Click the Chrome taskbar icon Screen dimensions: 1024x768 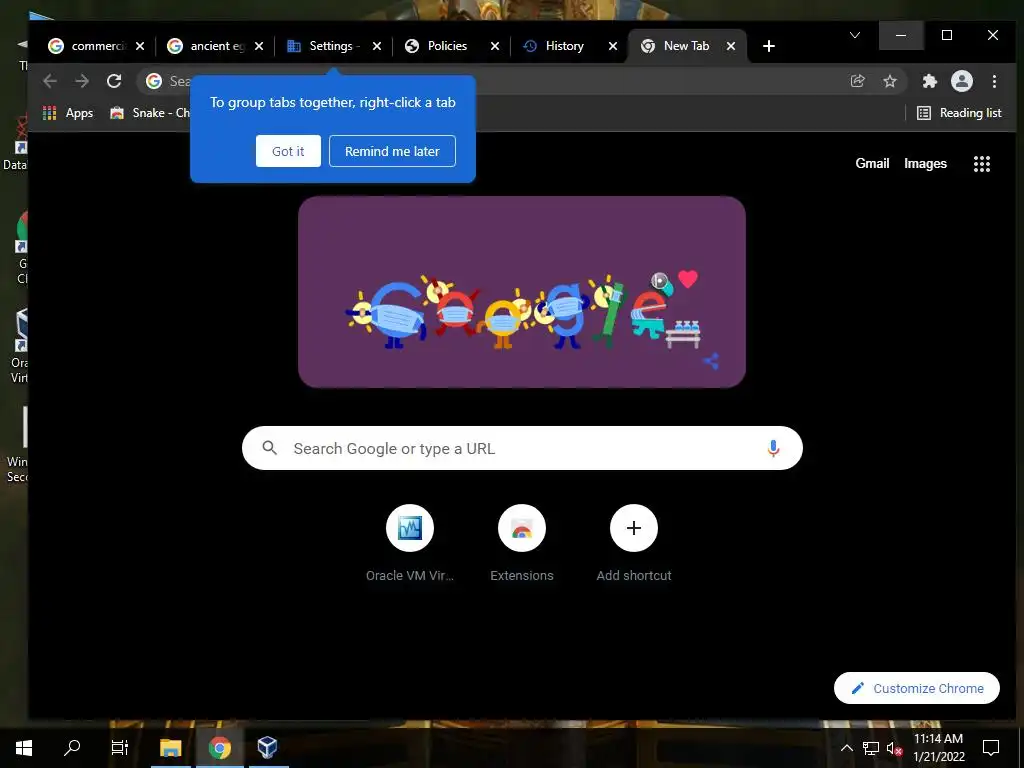[219, 747]
